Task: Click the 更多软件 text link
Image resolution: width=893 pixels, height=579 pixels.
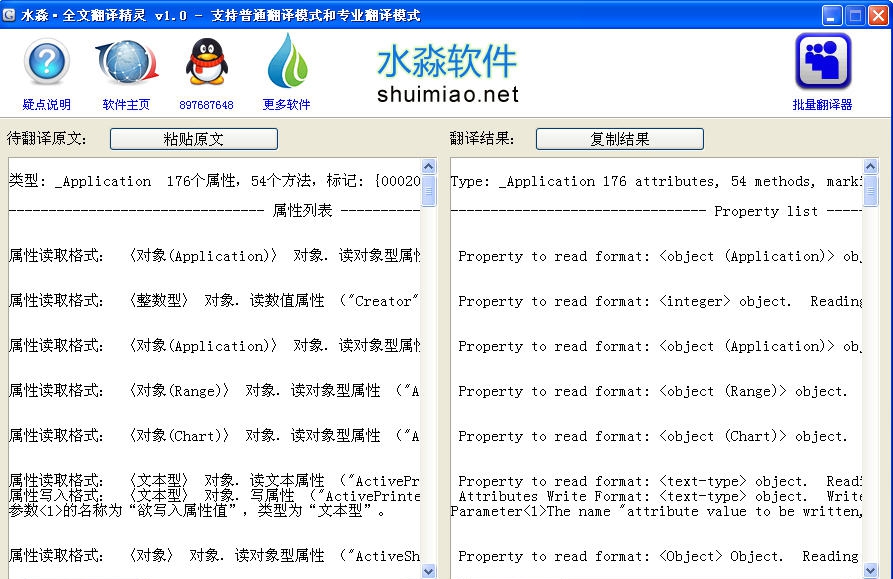Action: click(x=286, y=105)
